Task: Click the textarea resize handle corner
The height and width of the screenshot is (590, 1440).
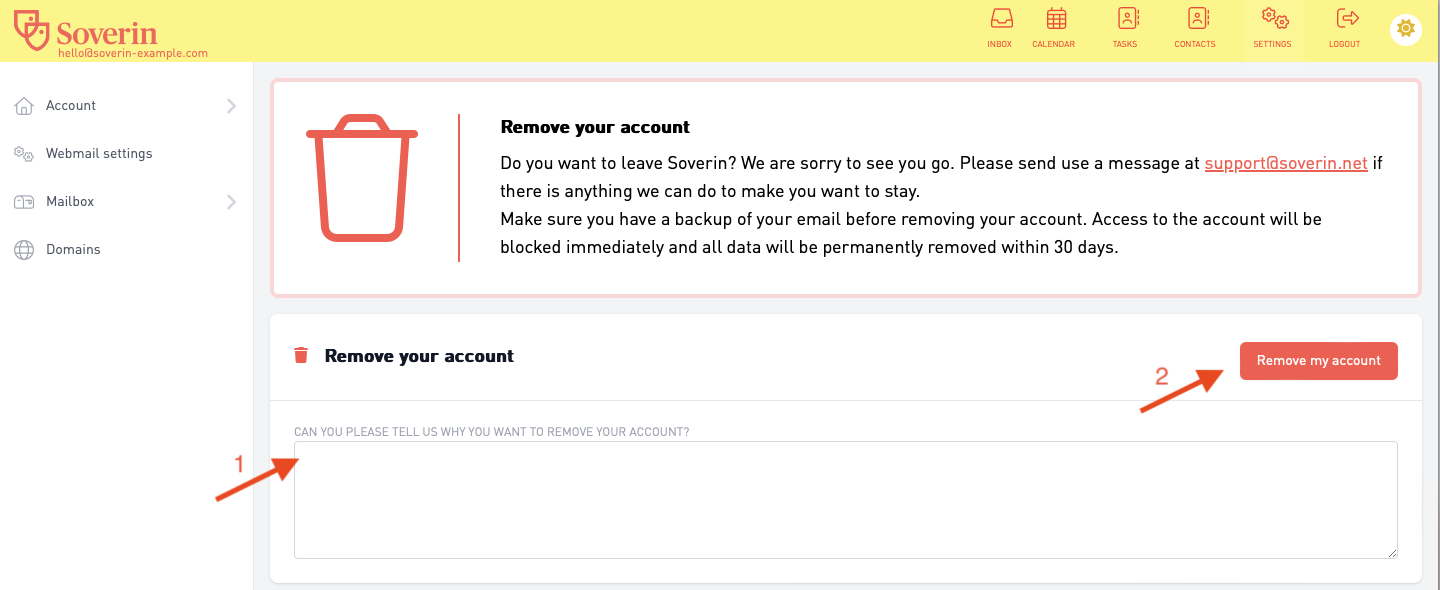Action: 1391,552
